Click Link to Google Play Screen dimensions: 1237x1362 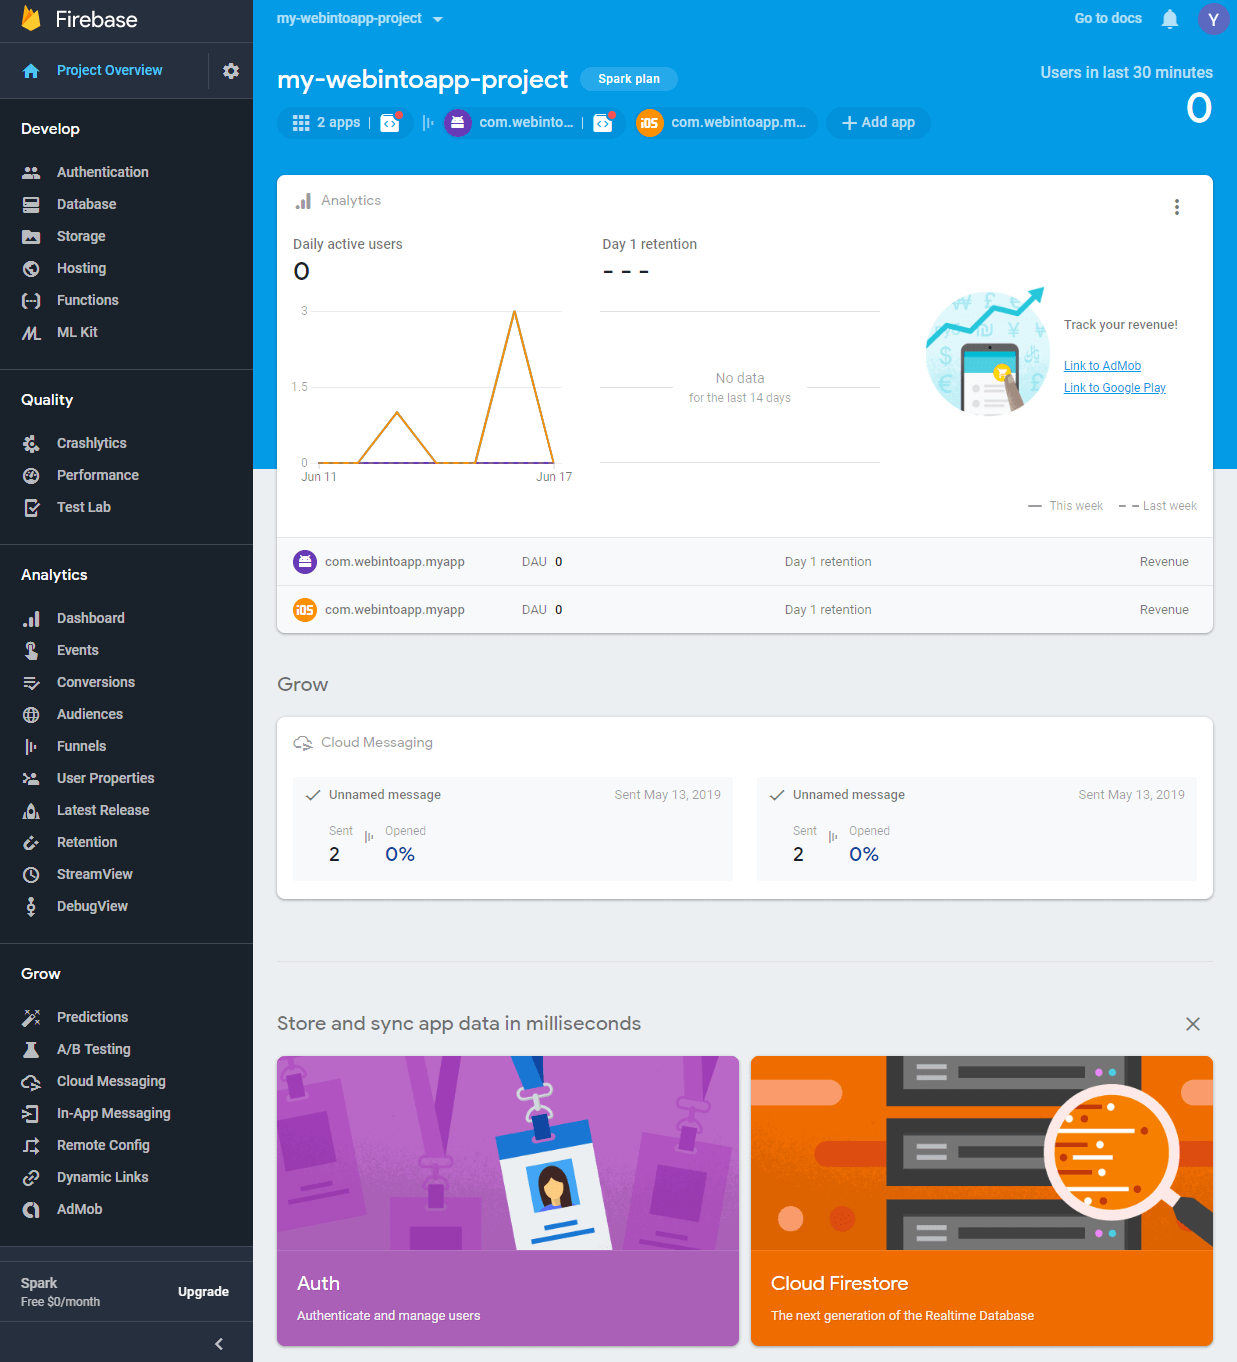[1114, 388]
